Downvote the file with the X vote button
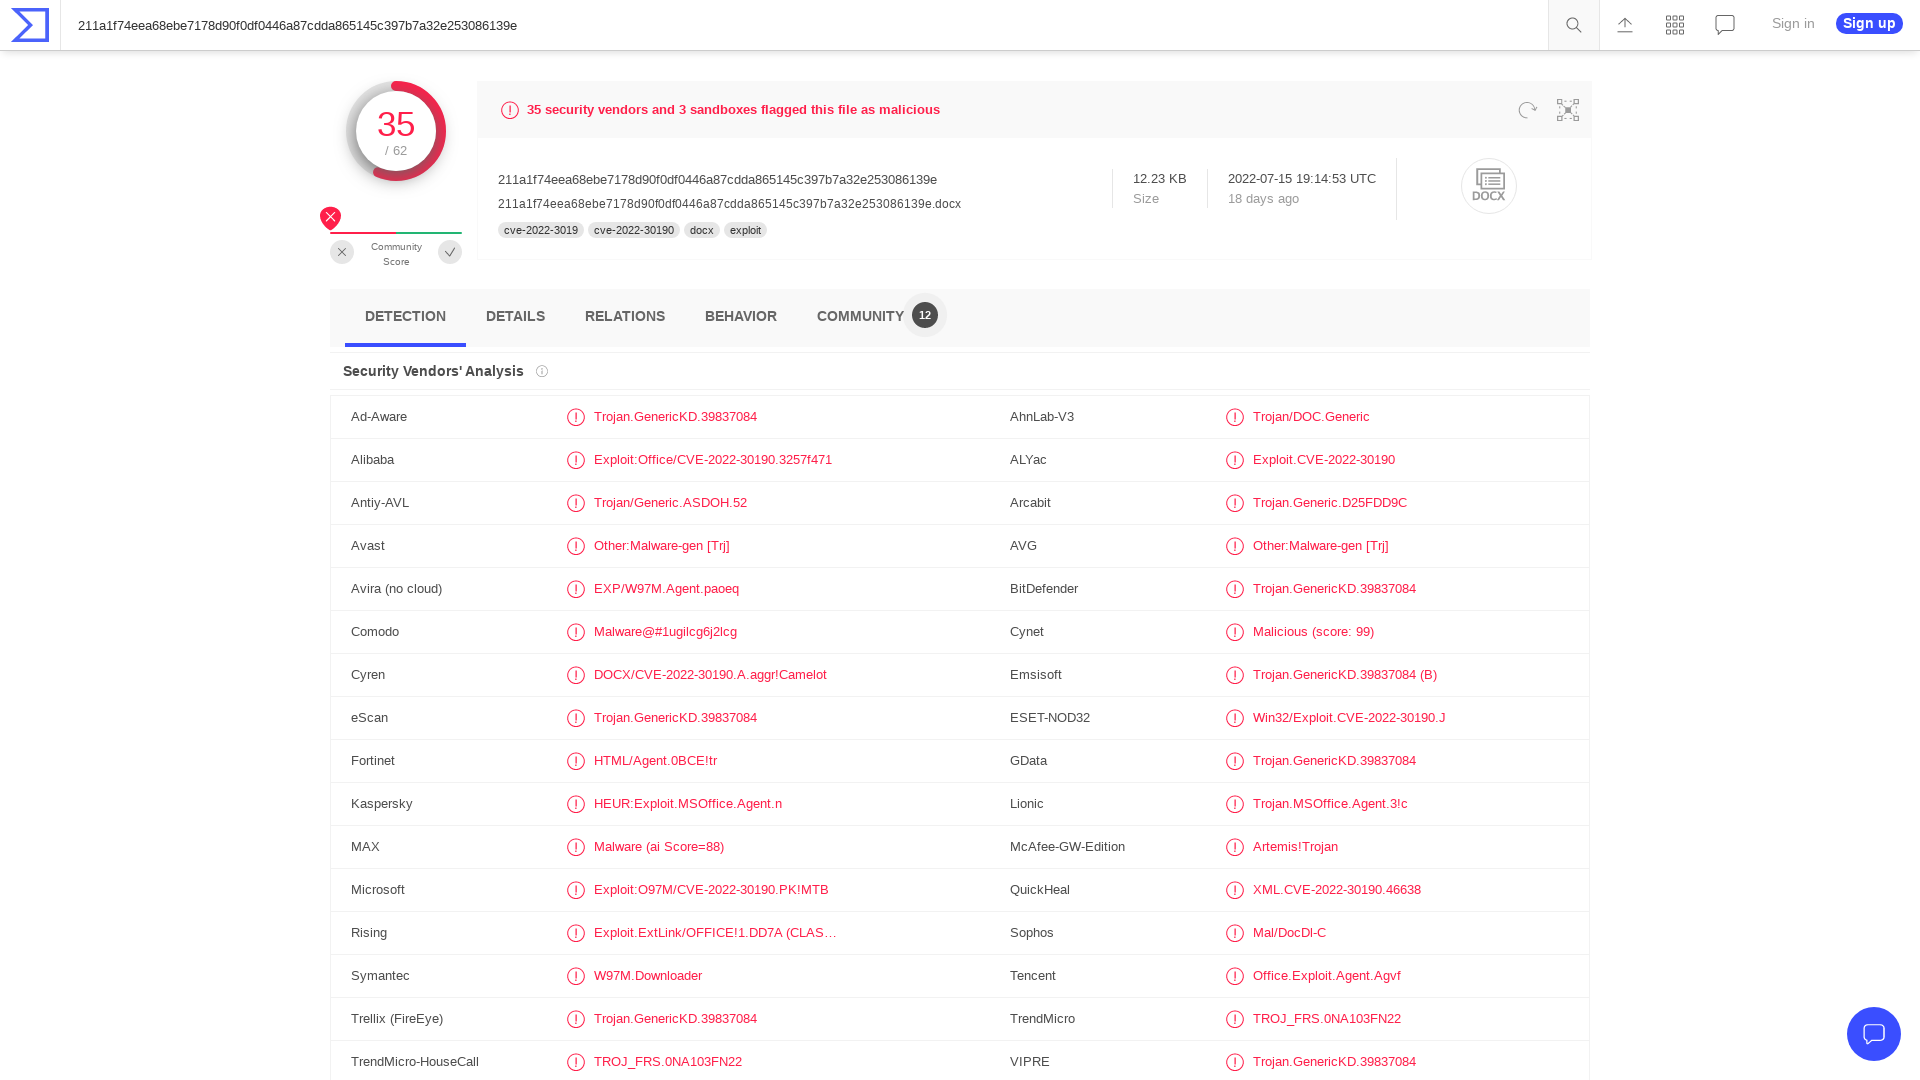 [342, 252]
